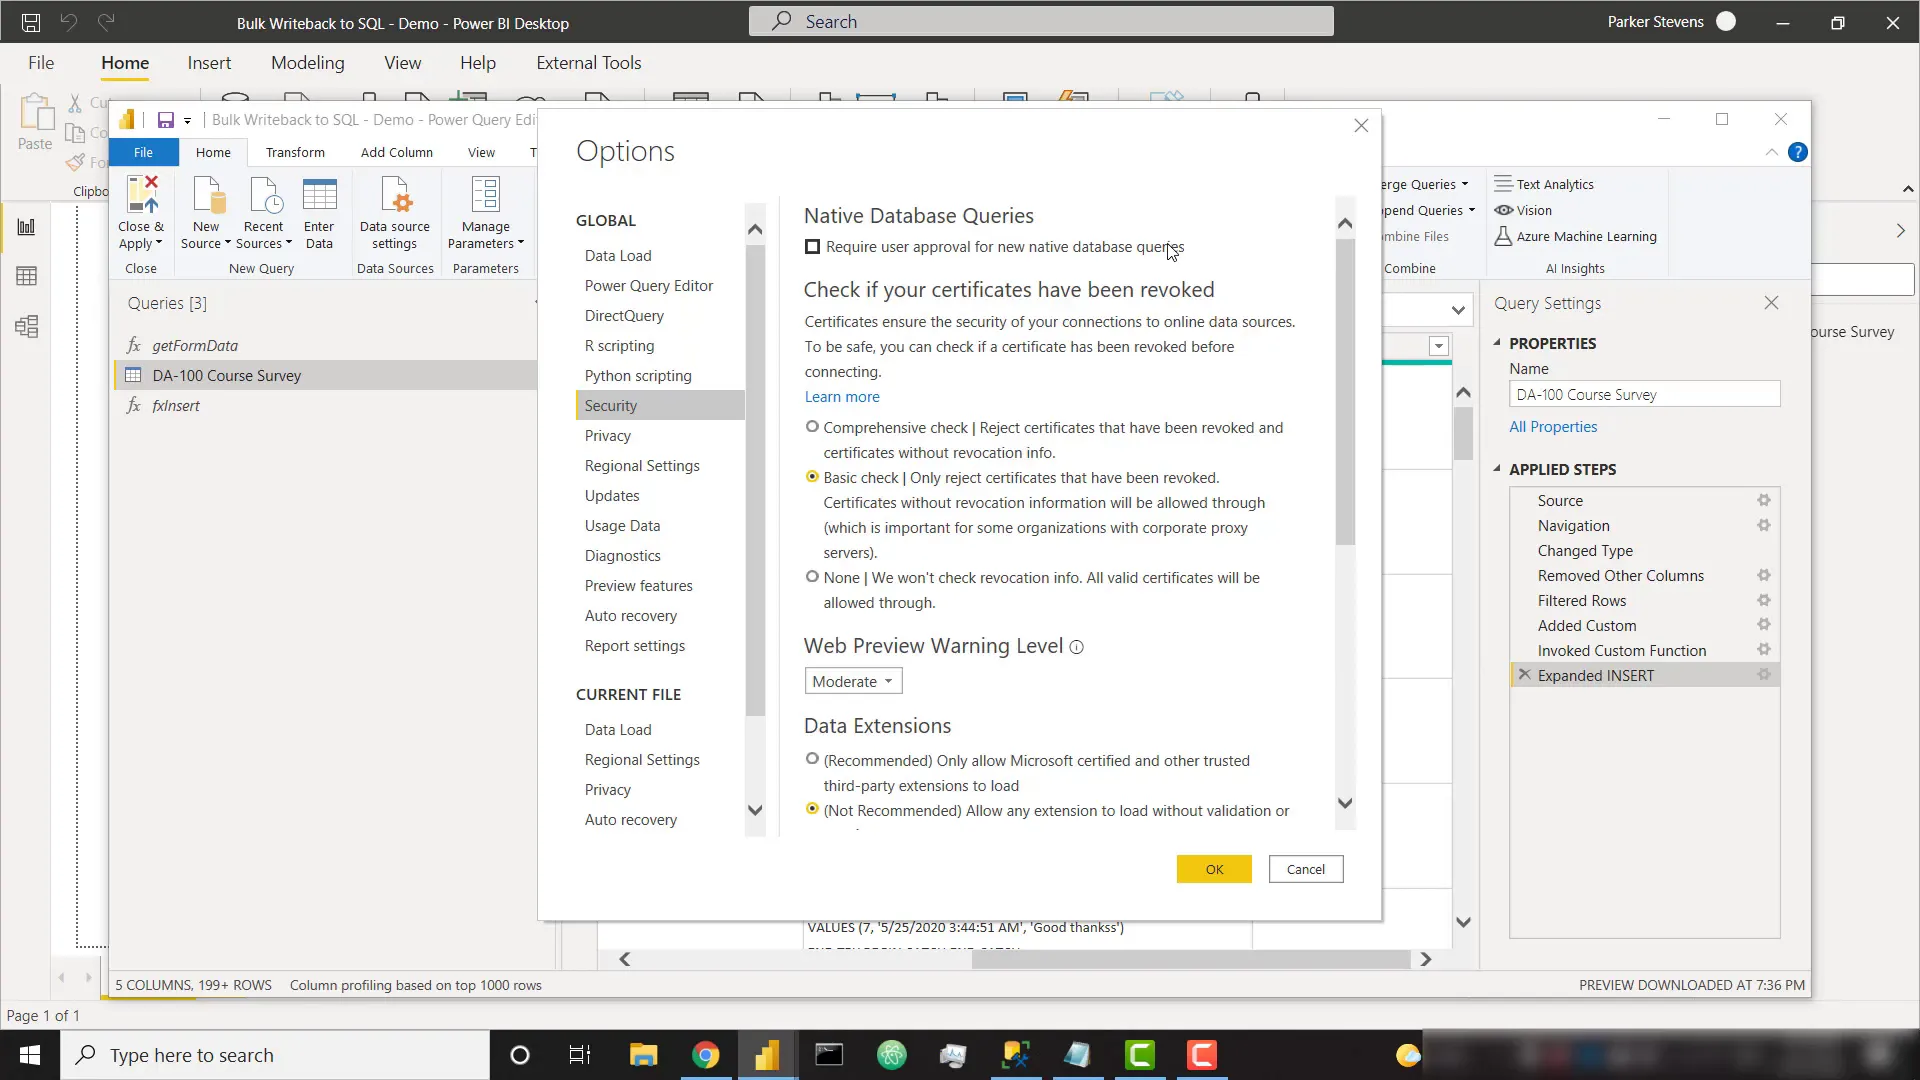Click the Enter Data icon
This screenshot has width=1920, height=1080.
pyautogui.click(x=319, y=194)
